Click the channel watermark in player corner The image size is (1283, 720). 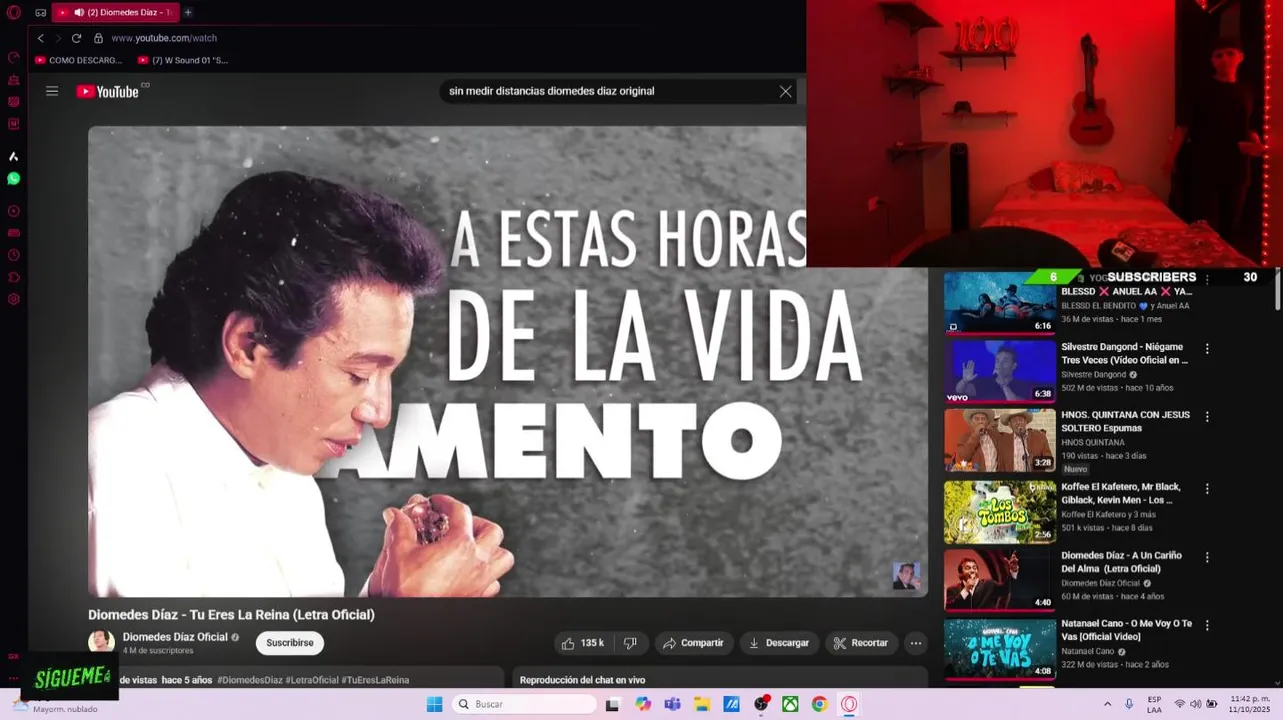coord(906,576)
